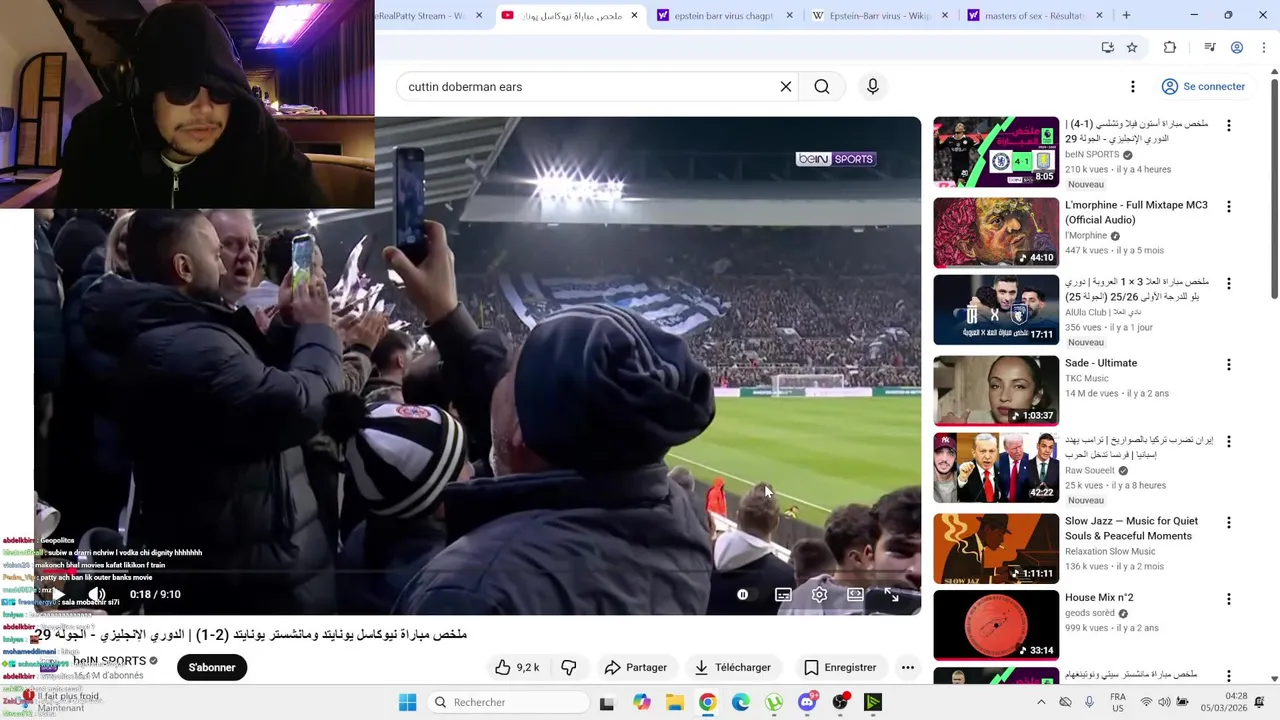1280x720 pixels.
Task: Click the Se connecter sign-in button
Action: [1203, 87]
